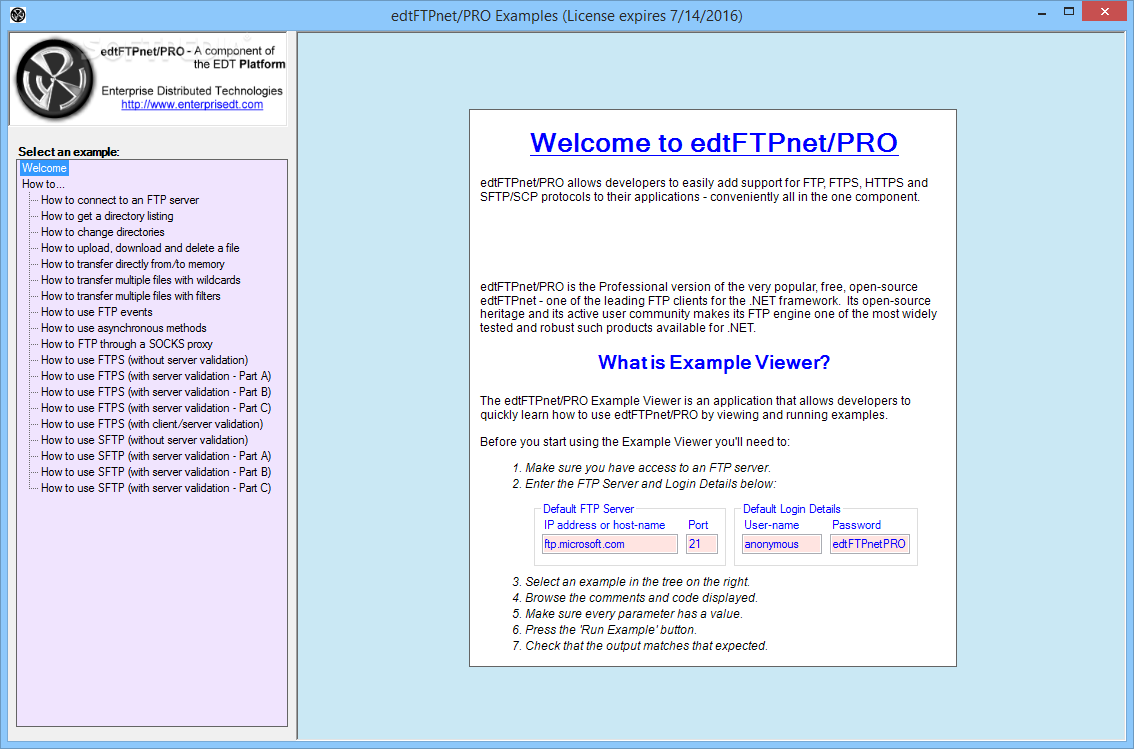Focus the IP address or host-name field
The image size is (1134, 749).
coord(610,544)
